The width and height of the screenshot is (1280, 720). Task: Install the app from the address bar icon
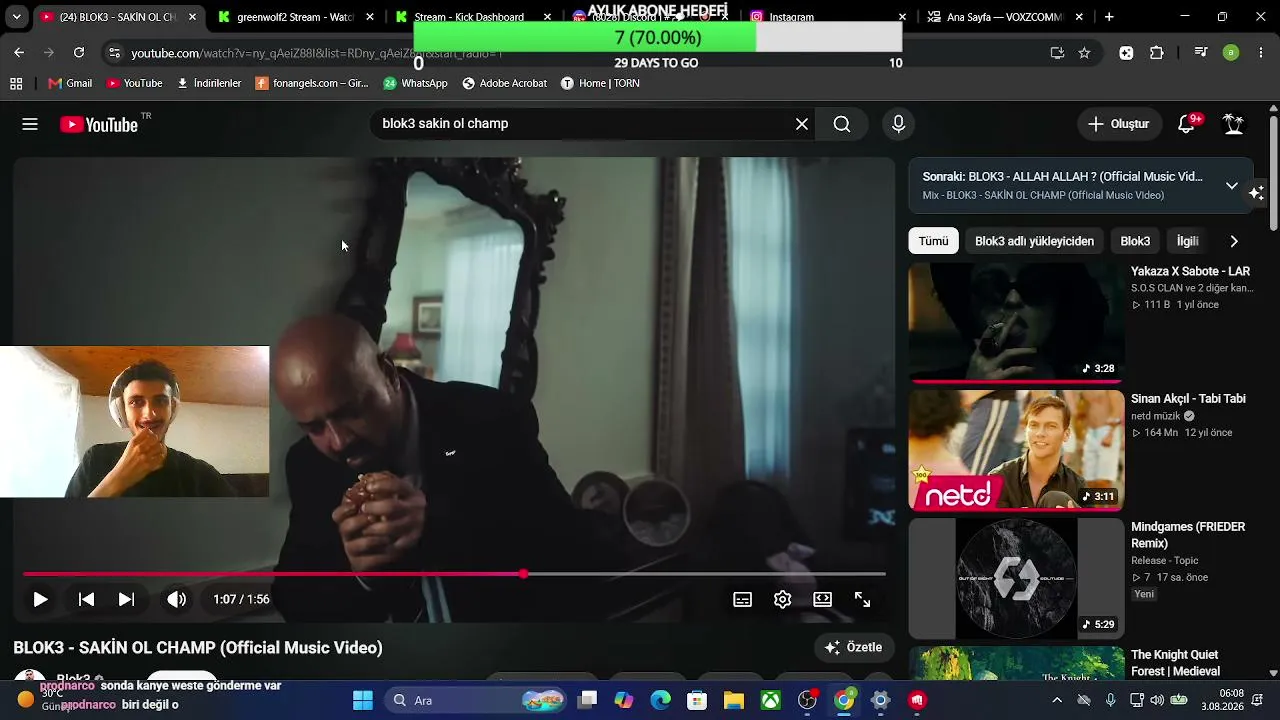coord(1057,53)
